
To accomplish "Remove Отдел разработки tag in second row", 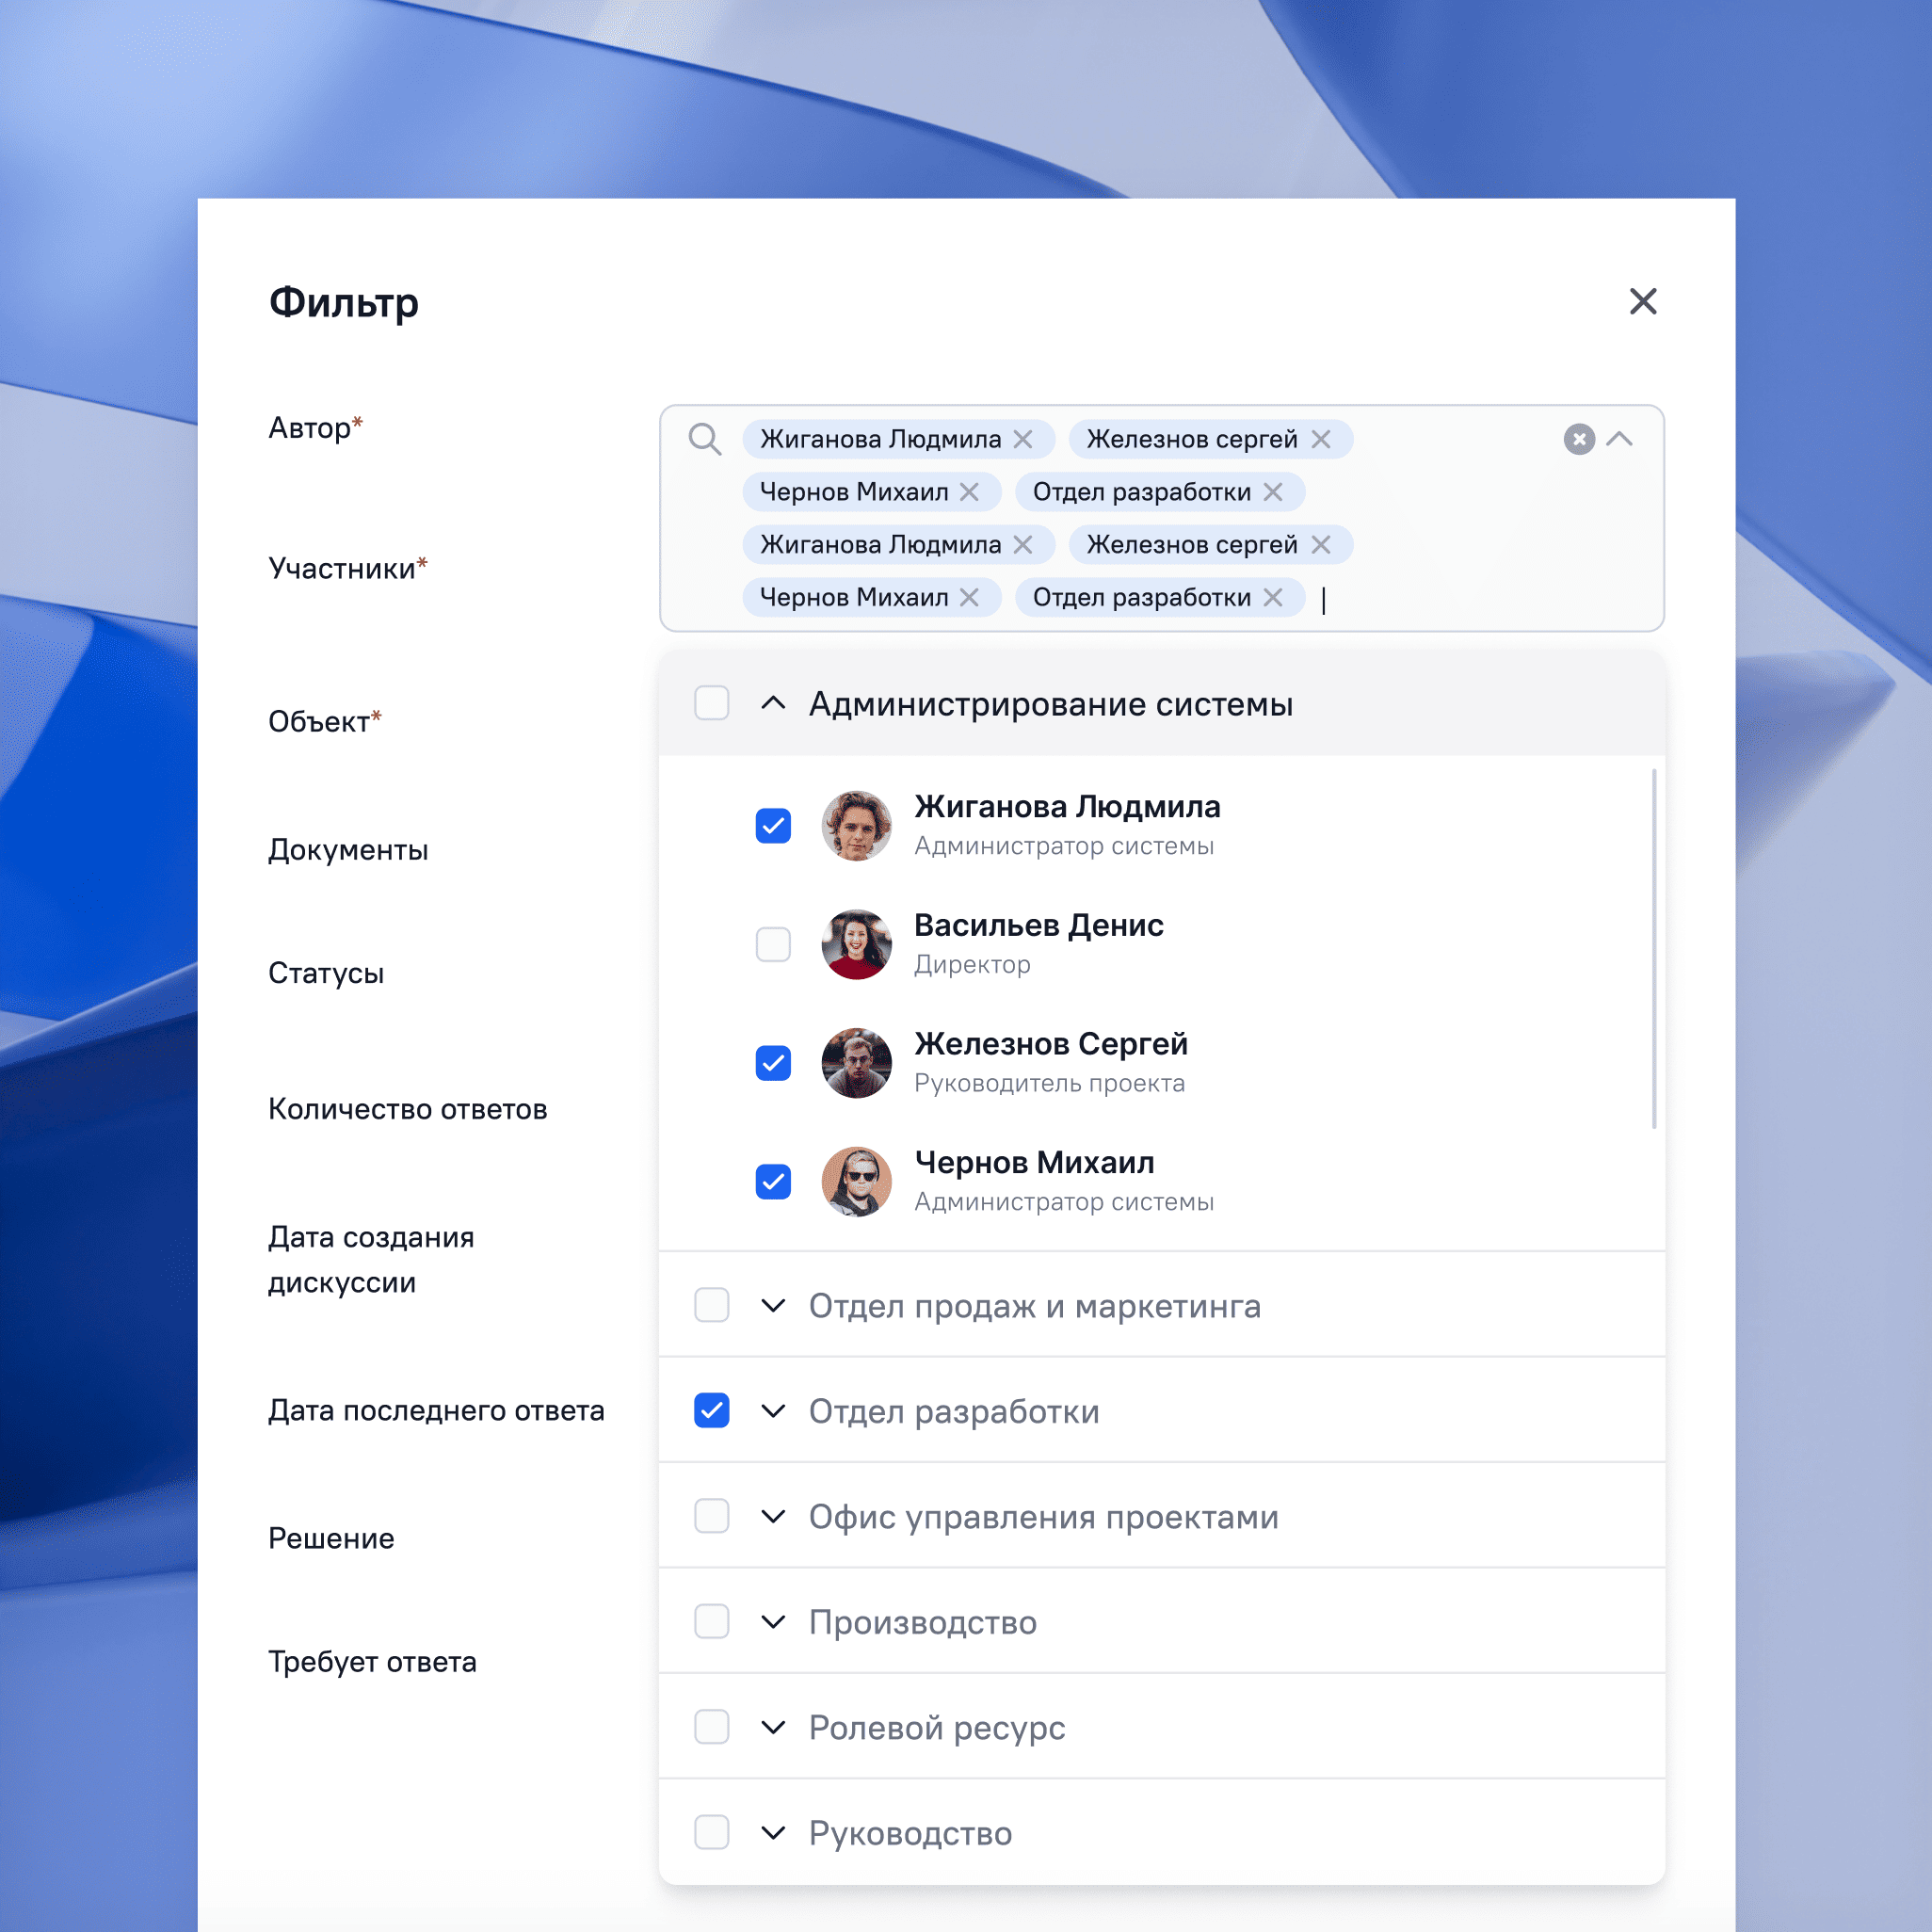I will click(1272, 492).
